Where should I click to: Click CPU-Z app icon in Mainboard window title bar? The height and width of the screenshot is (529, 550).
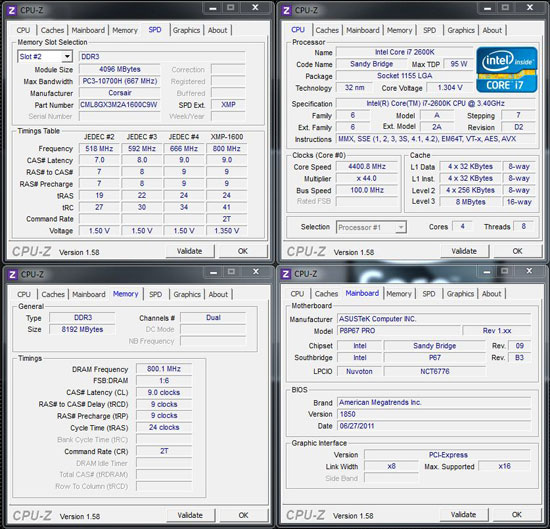(x=286, y=274)
